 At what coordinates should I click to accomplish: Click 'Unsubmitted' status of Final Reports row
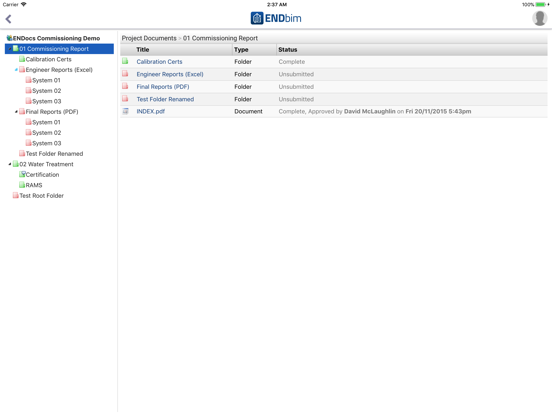(x=296, y=87)
